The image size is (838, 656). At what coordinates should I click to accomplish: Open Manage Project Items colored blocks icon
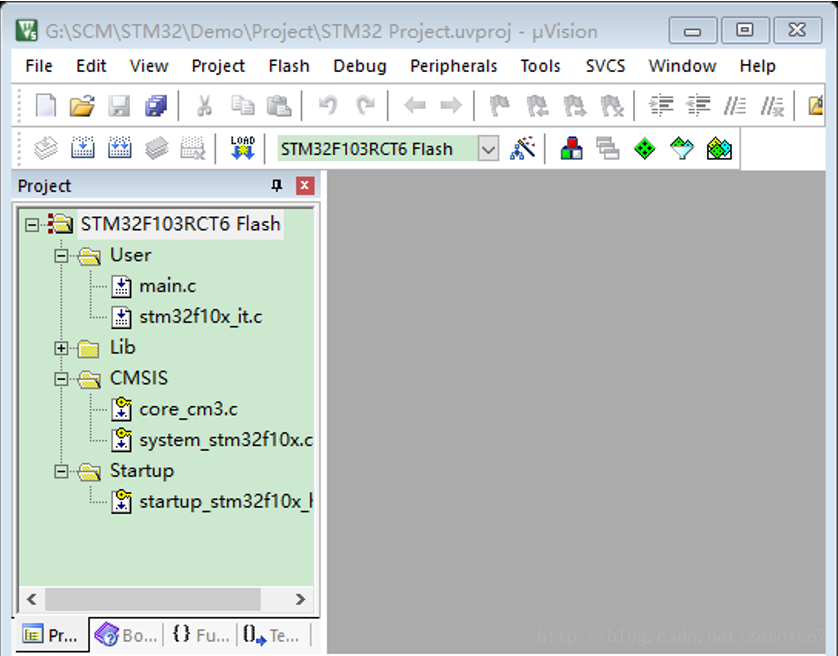click(x=571, y=148)
